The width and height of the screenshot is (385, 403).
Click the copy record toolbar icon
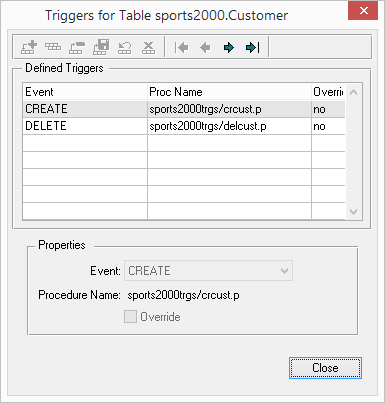click(77, 47)
